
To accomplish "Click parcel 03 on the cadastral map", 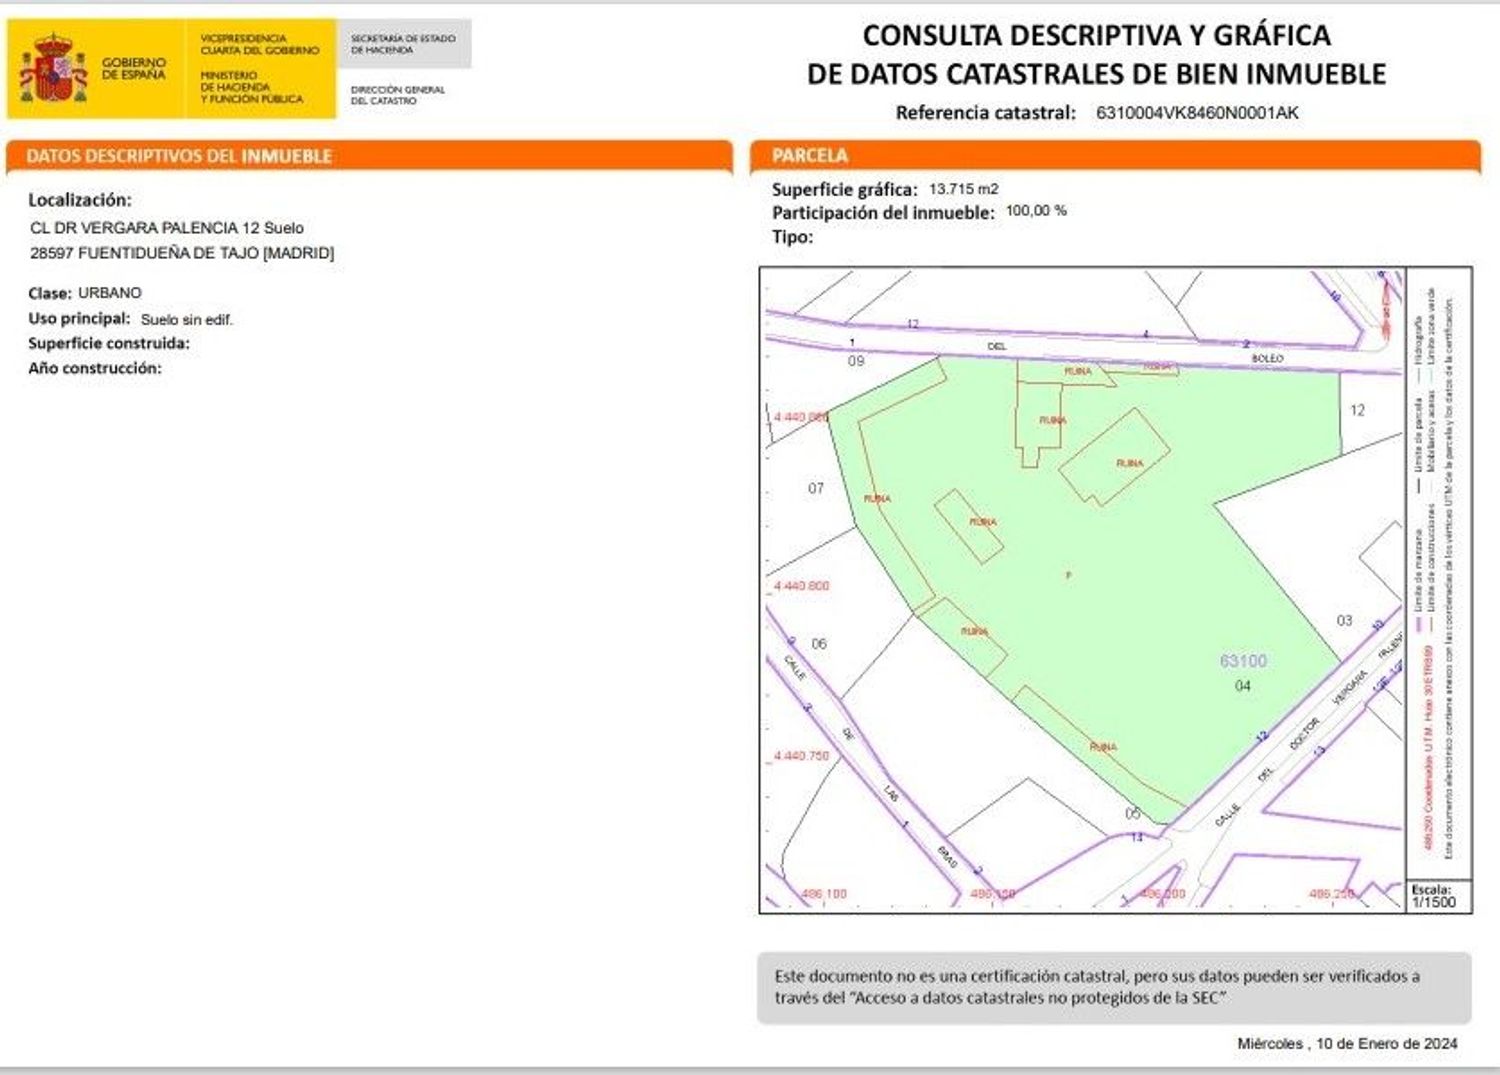I will [1344, 621].
